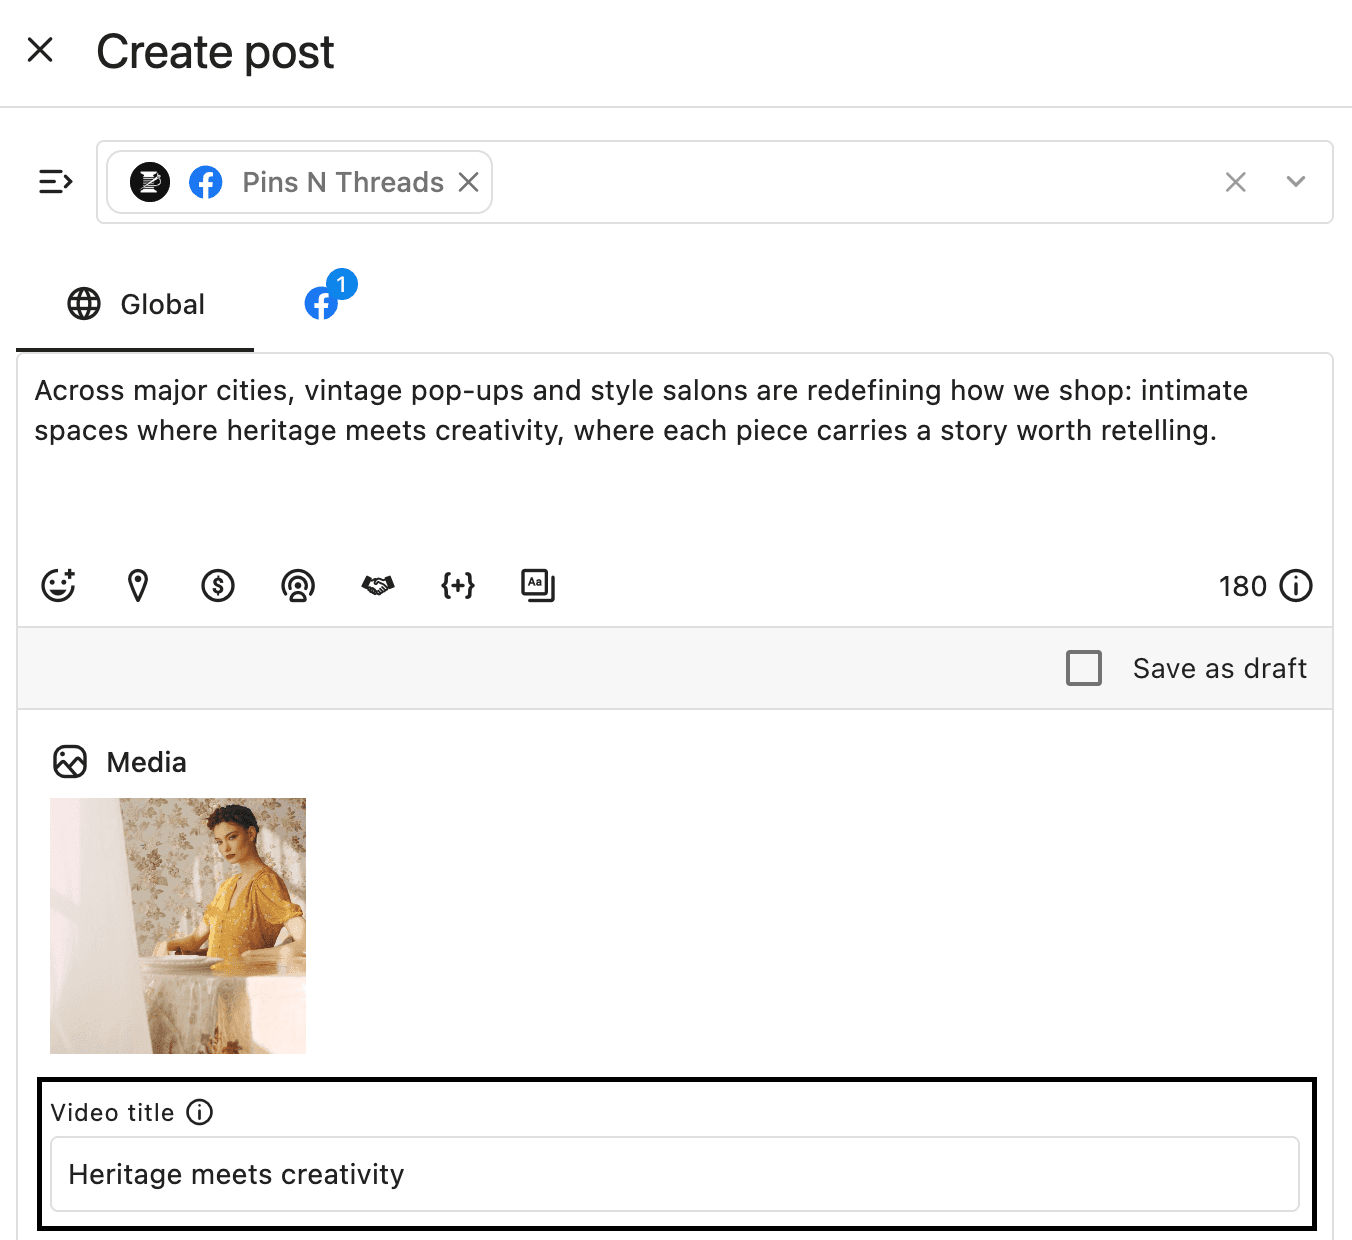
Task: Click the dollar sign boost icon
Action: (218, 585)
